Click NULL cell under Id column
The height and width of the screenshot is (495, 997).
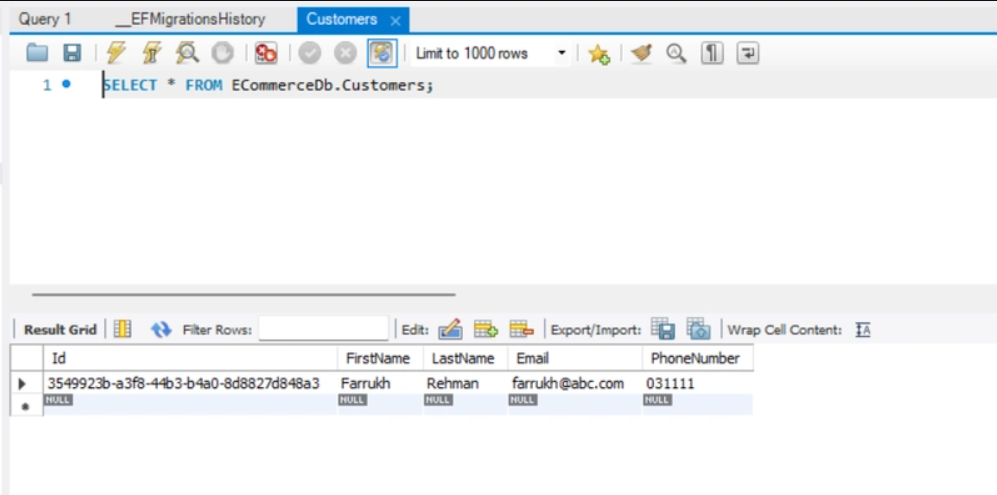190,405
